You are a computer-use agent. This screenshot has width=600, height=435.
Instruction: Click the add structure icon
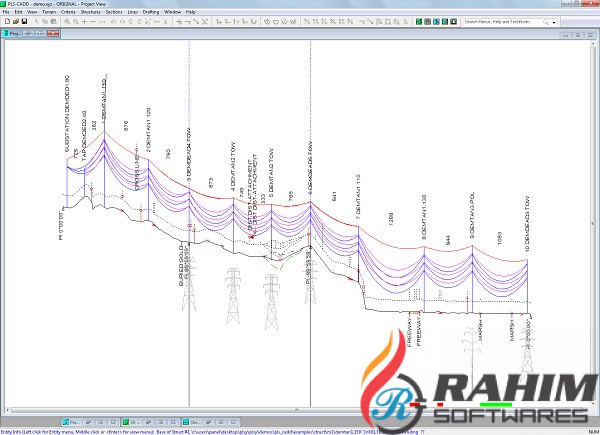coord(179,22)
